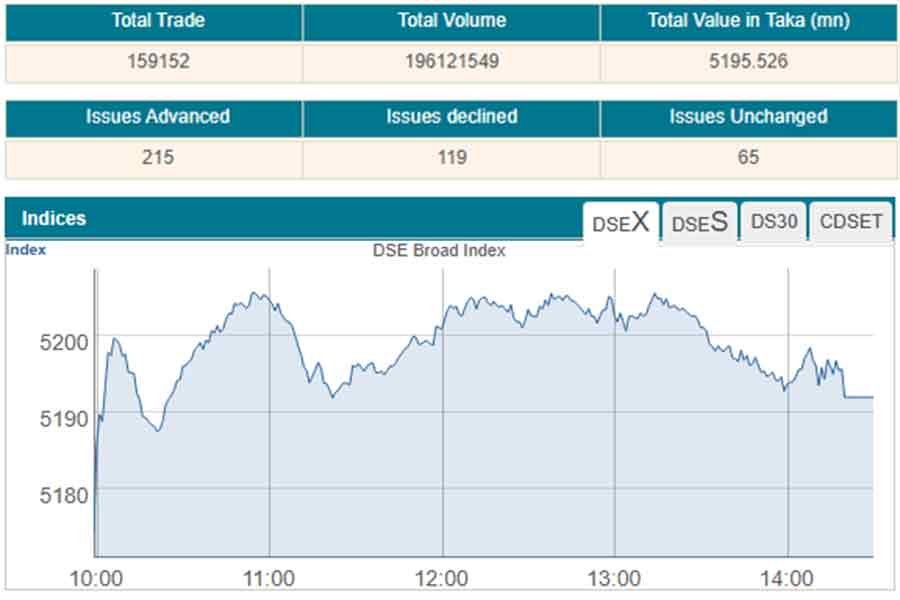Select the total volume figure 196121549
Image resolution: width=900 pixels, height=600 pixels.
(452, 62)
